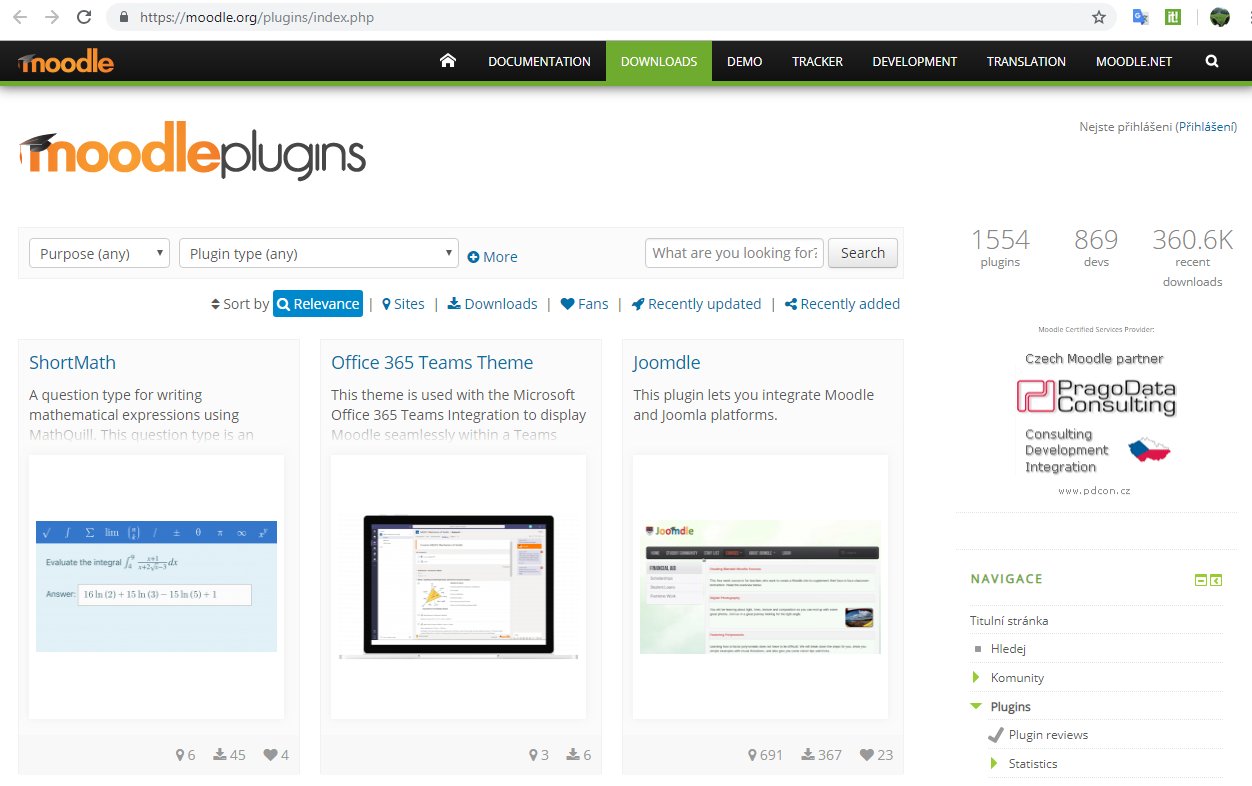Open the ShortMath screenshot thumbnail
The image size is (1252, 786).
tap(156, 587)
